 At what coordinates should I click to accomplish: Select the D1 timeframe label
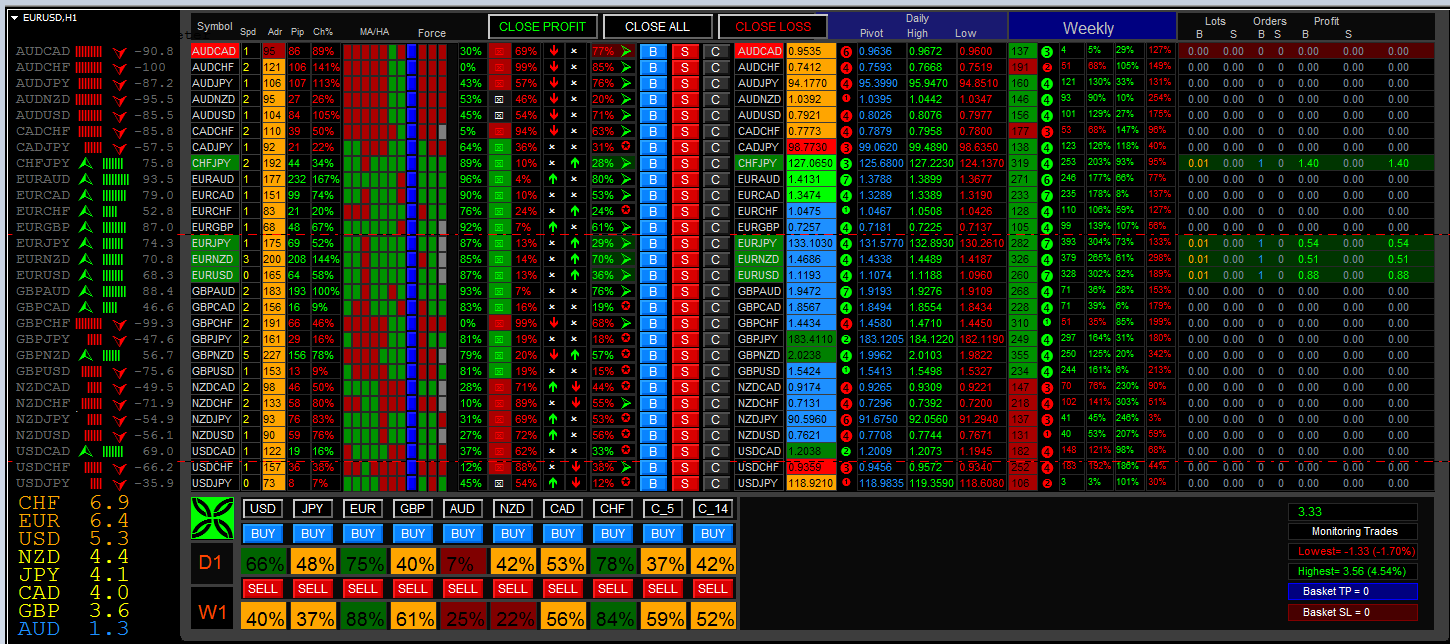click(x=211, y=563)
